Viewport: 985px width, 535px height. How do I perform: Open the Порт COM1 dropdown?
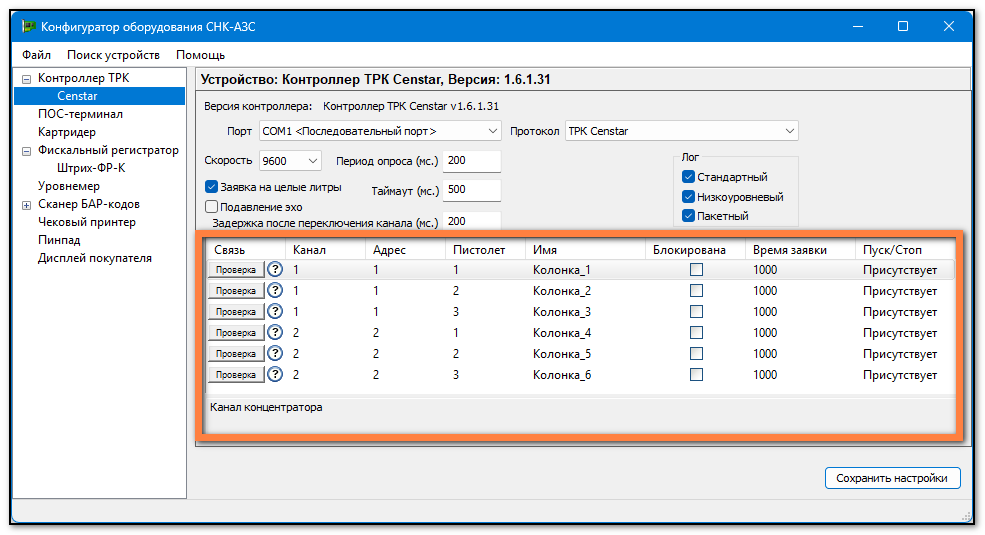pyautogui.click(x=379, y=131)
